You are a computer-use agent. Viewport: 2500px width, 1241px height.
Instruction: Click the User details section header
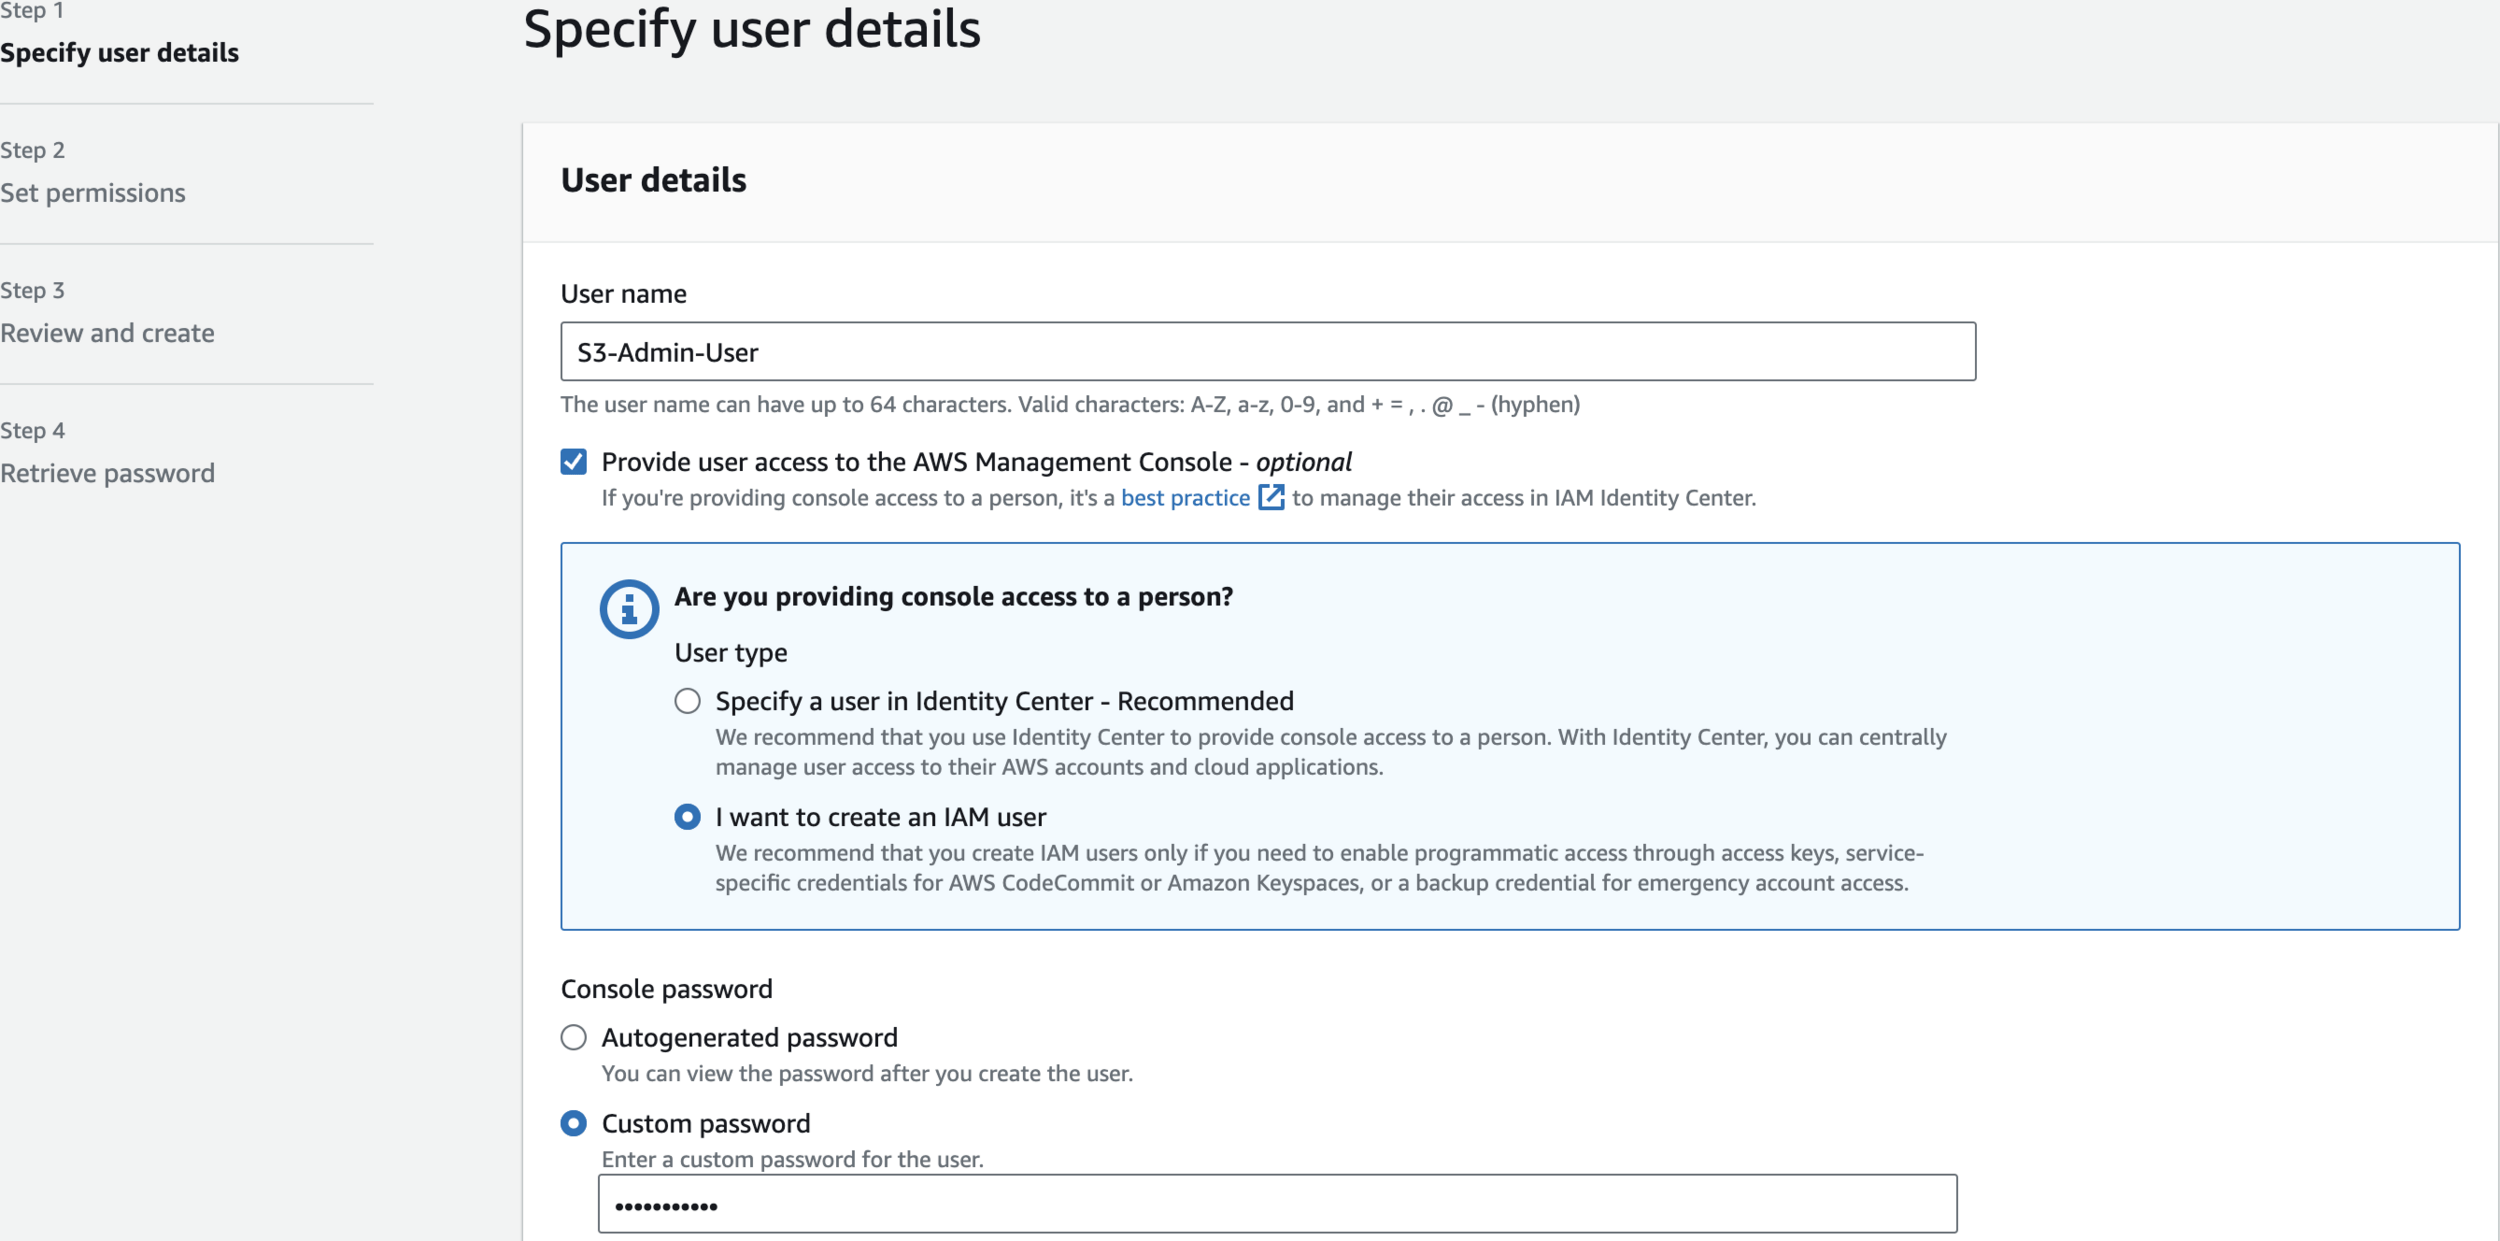coord(653,180)
